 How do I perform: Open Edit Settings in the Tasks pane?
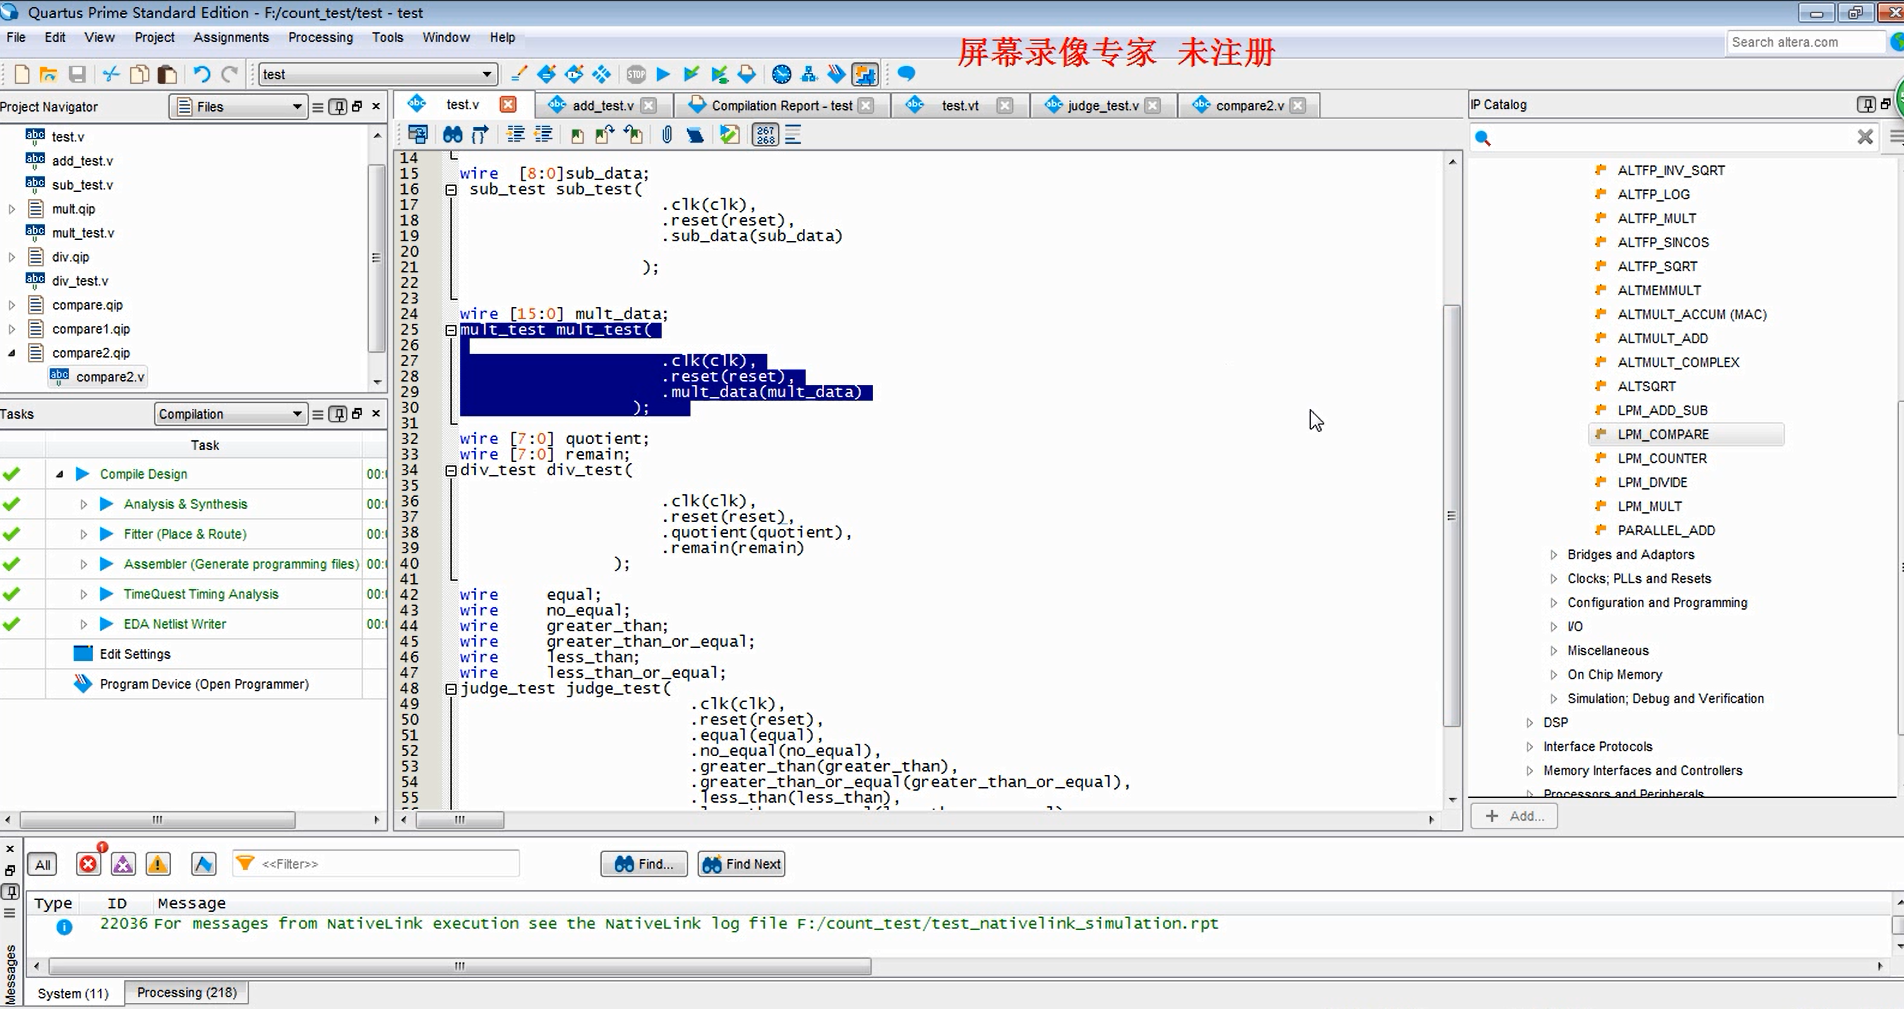pyautogui.click(x=135, y=654)
